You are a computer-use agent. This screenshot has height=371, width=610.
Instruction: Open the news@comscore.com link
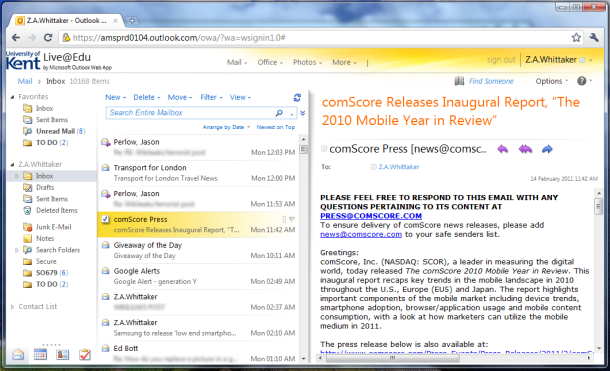(361, 234)
